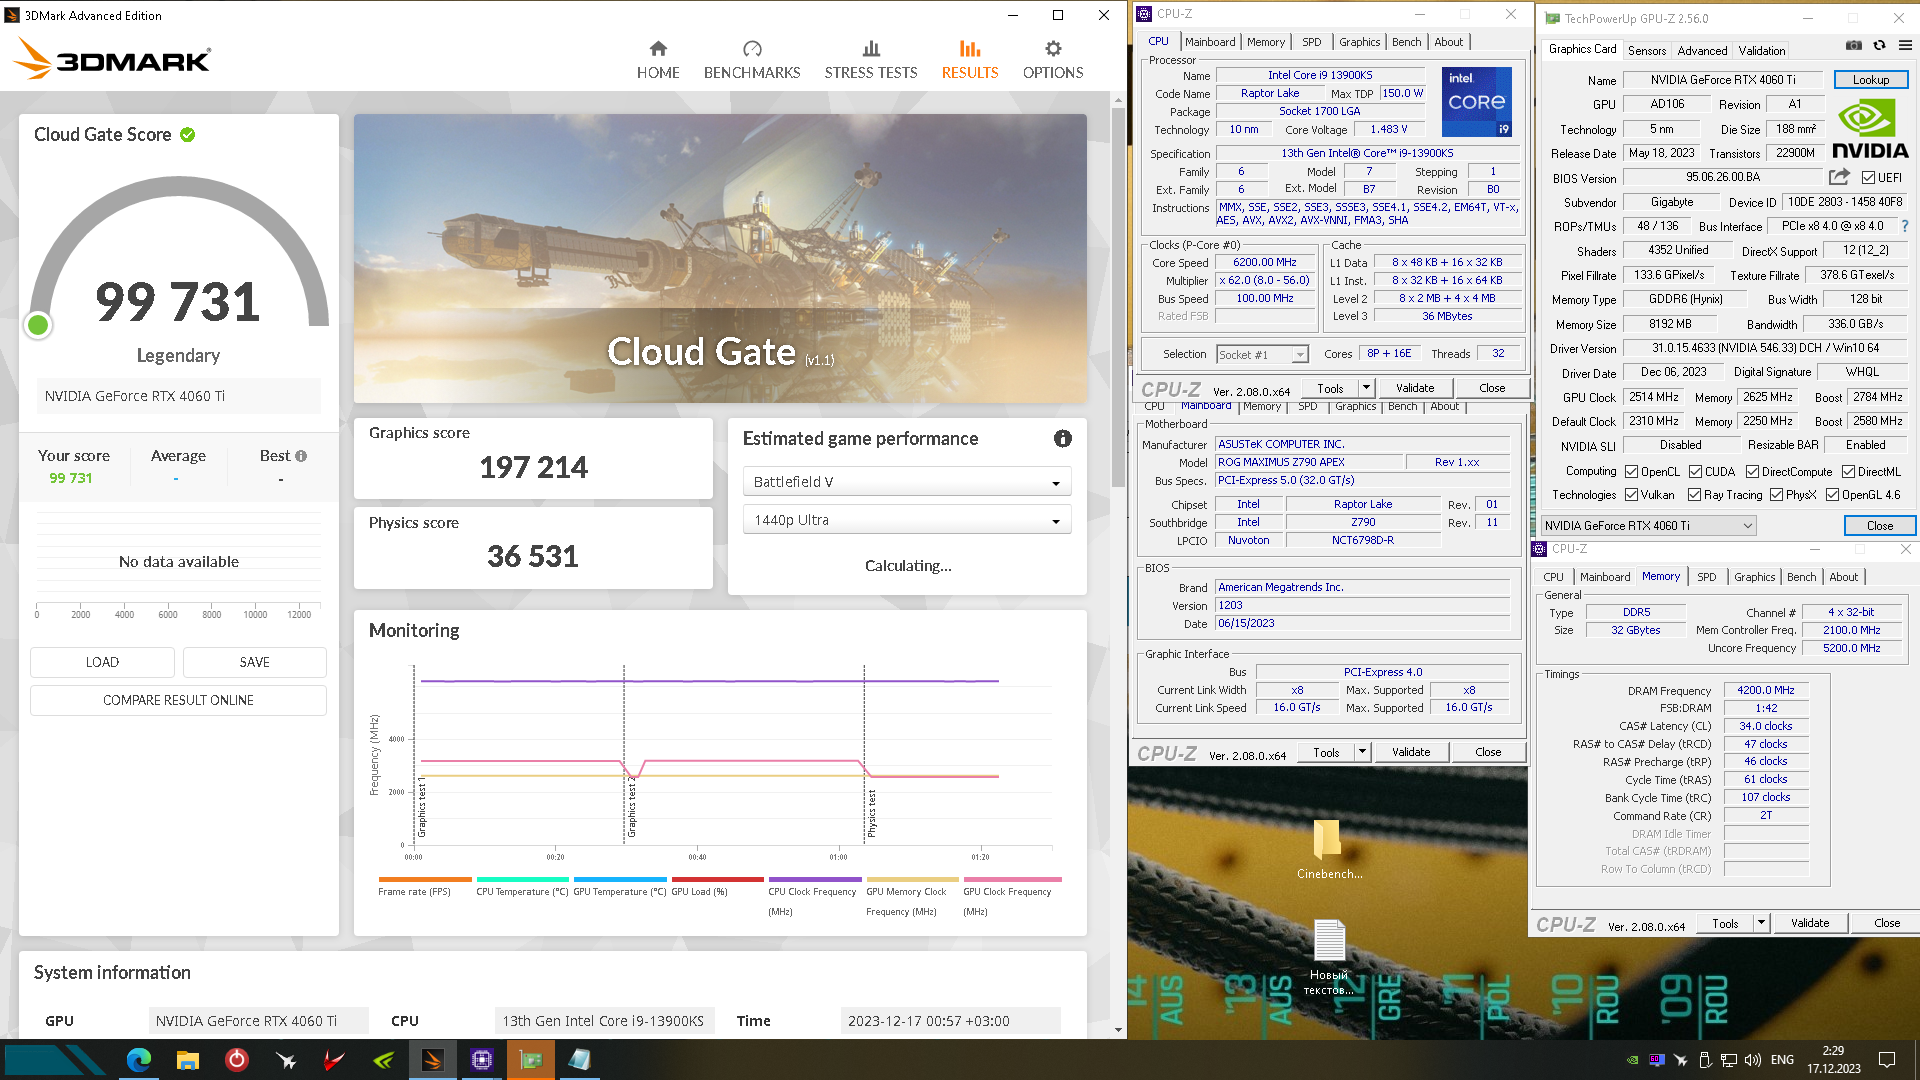Screen dimensions: 1920x1080
Task: Open the Cinebench folder on the desktop
Action: point(1329,849)
